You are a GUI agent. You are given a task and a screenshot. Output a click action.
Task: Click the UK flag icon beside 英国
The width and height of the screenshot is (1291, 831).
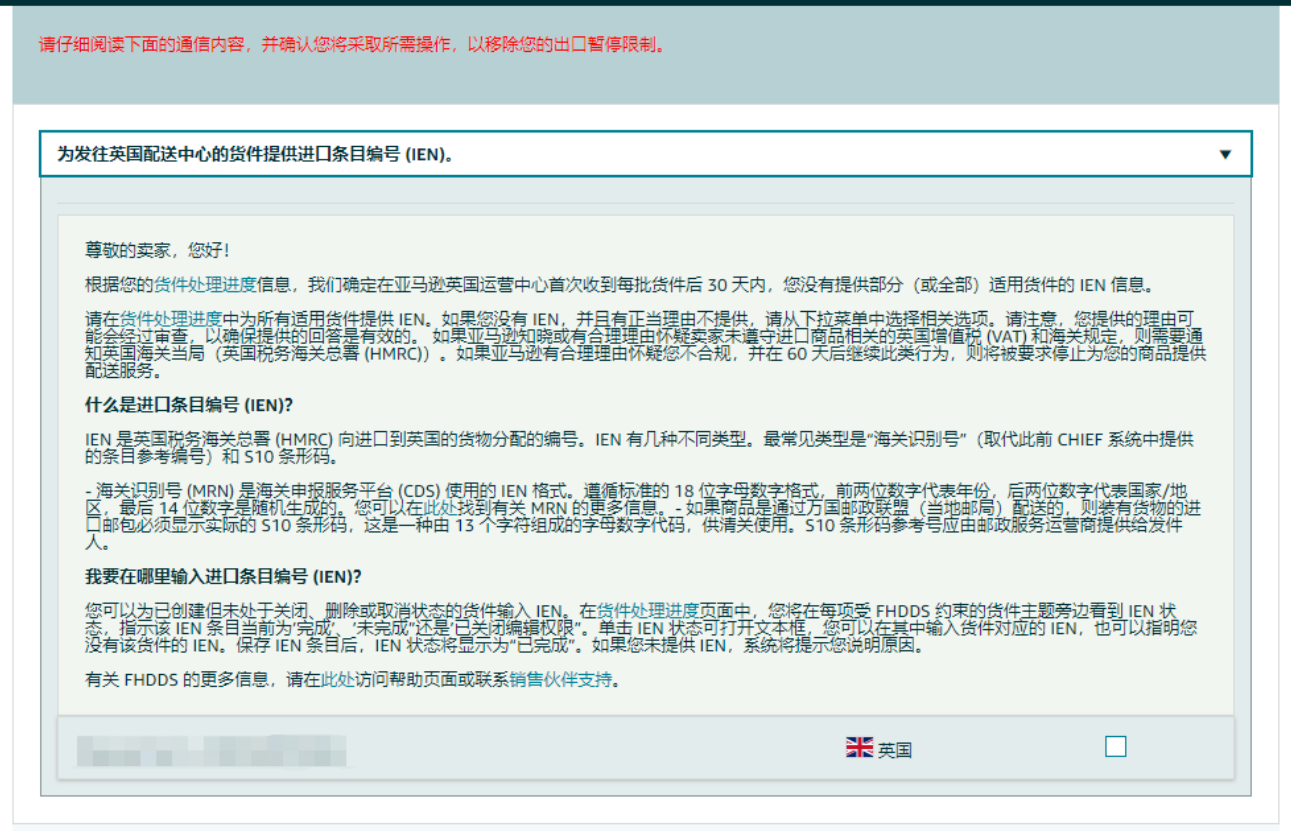coord(859,747)
